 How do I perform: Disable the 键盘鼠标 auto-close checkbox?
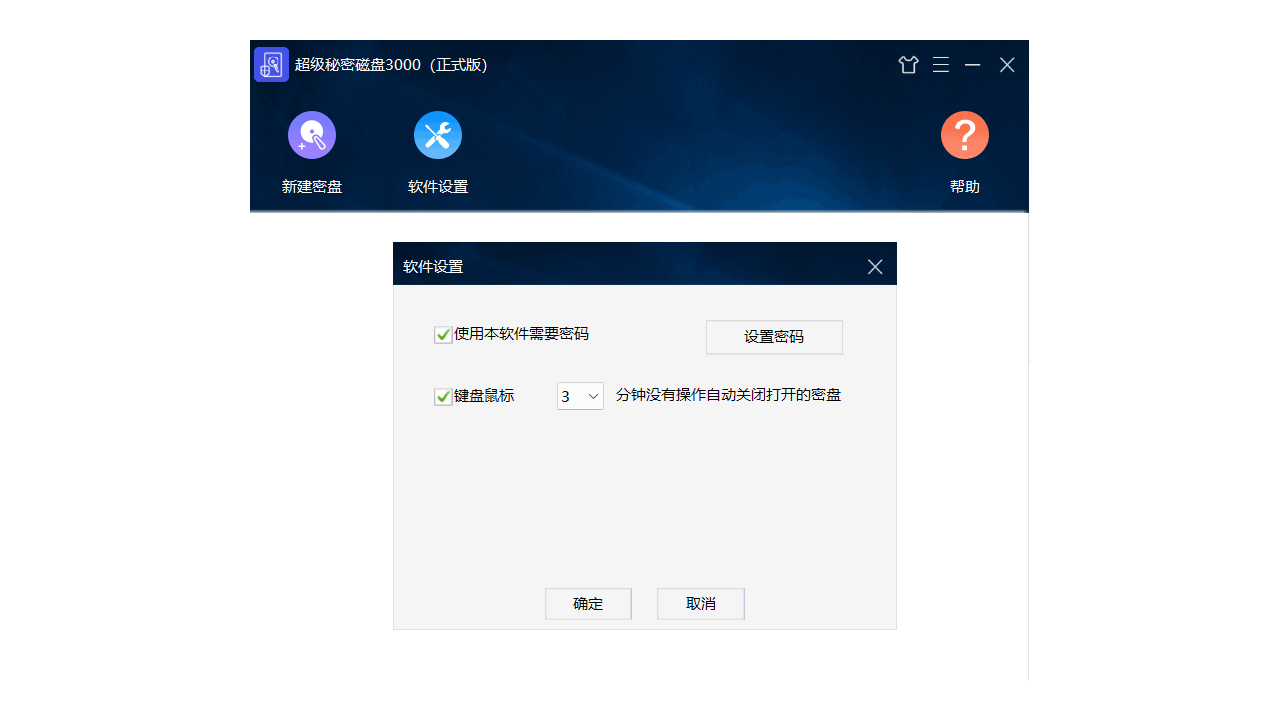(442, 396)
